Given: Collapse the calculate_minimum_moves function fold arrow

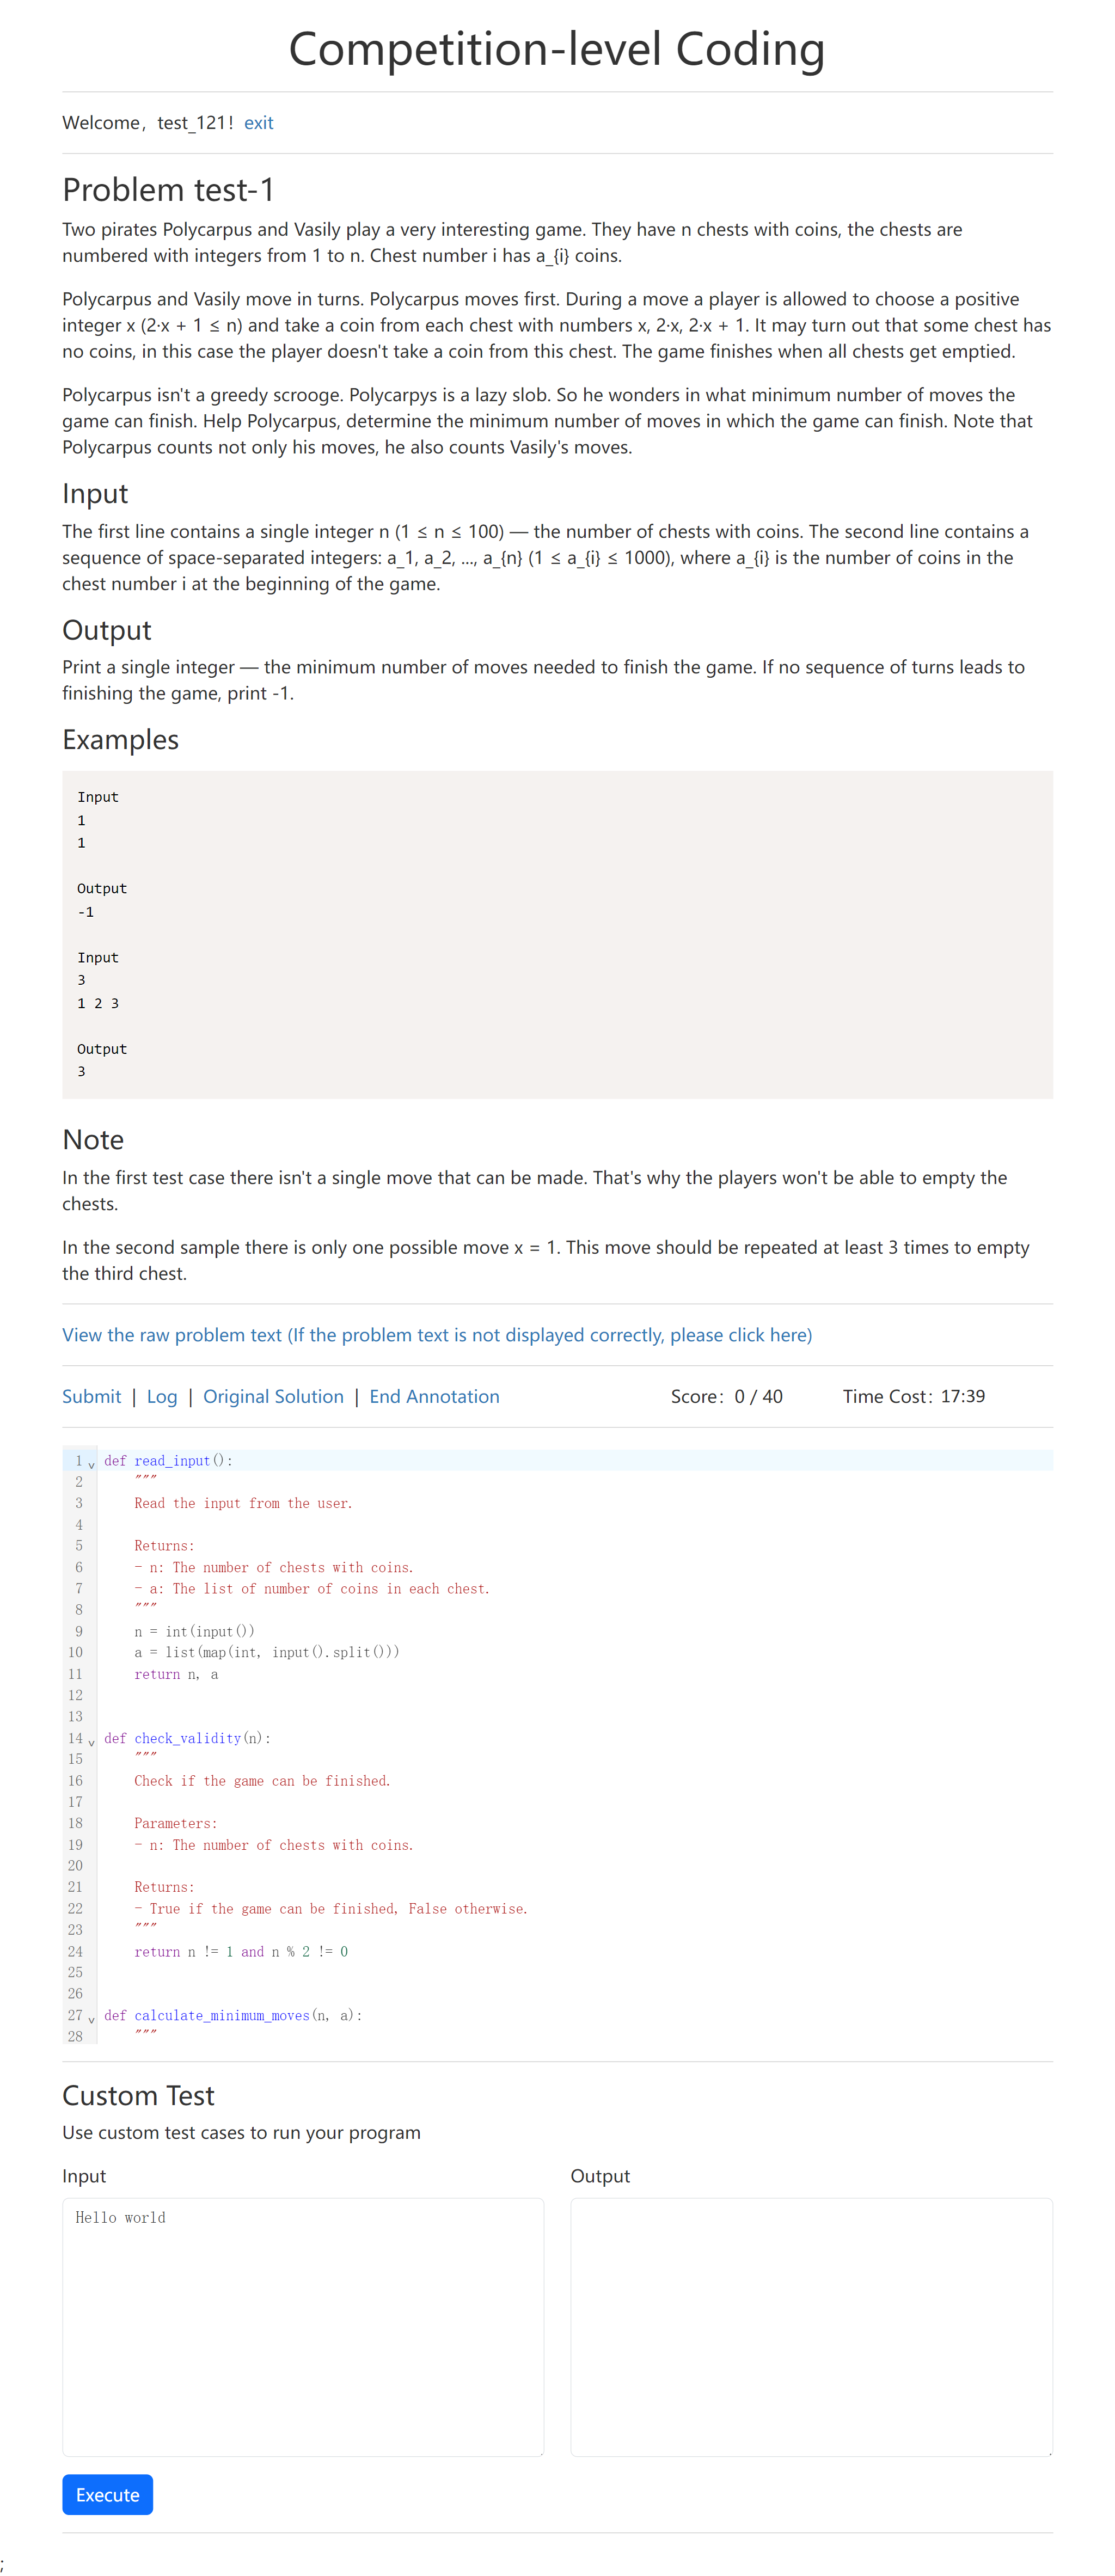Looking at the screenshot, I should [x=91, y=2019].
